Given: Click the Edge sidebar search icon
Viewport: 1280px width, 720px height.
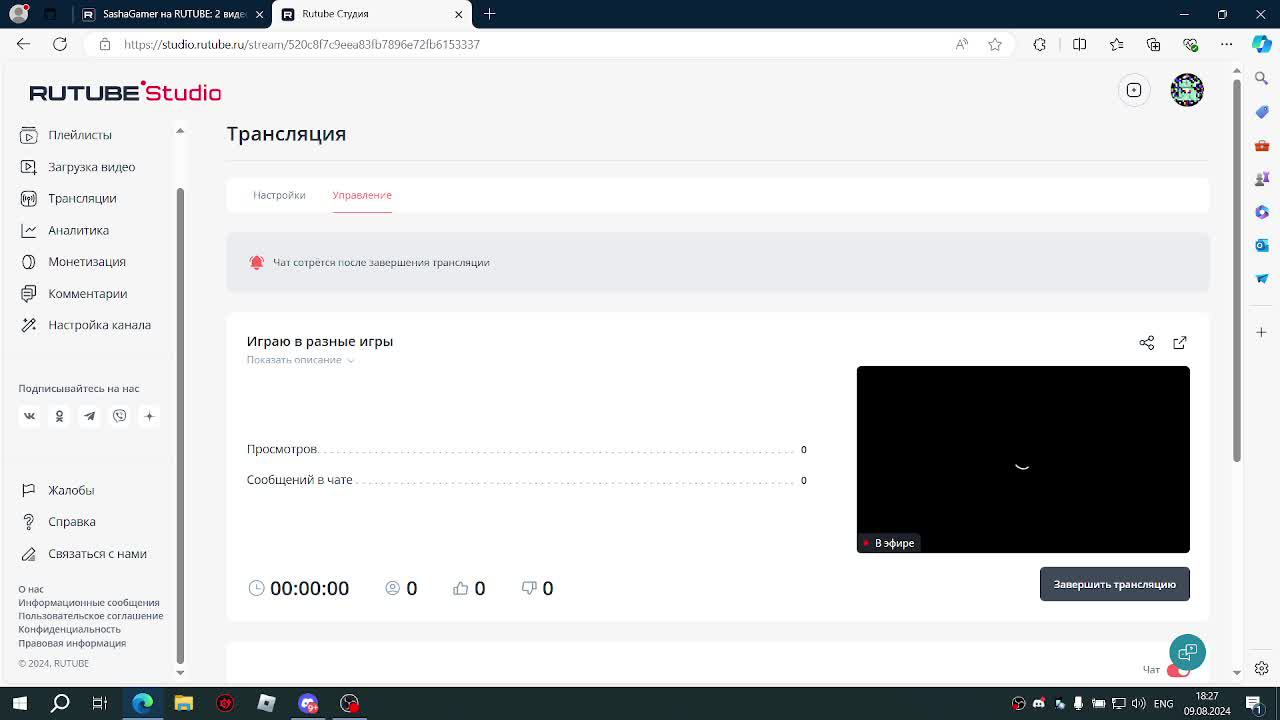Looking at the screenshot, I should 1262,78.
